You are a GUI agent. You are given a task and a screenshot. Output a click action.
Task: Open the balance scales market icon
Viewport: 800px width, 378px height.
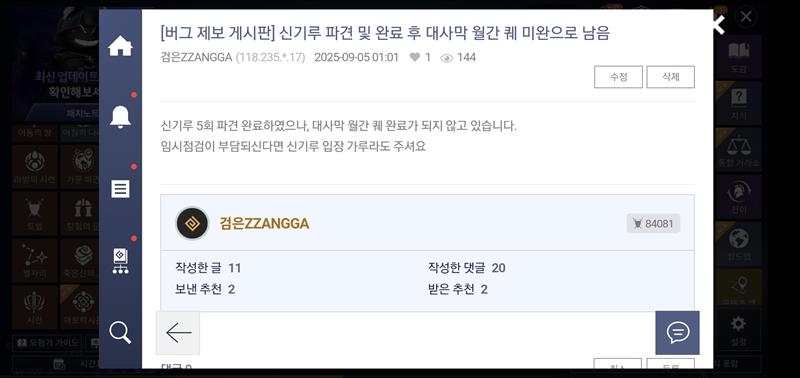click(738, 148)
